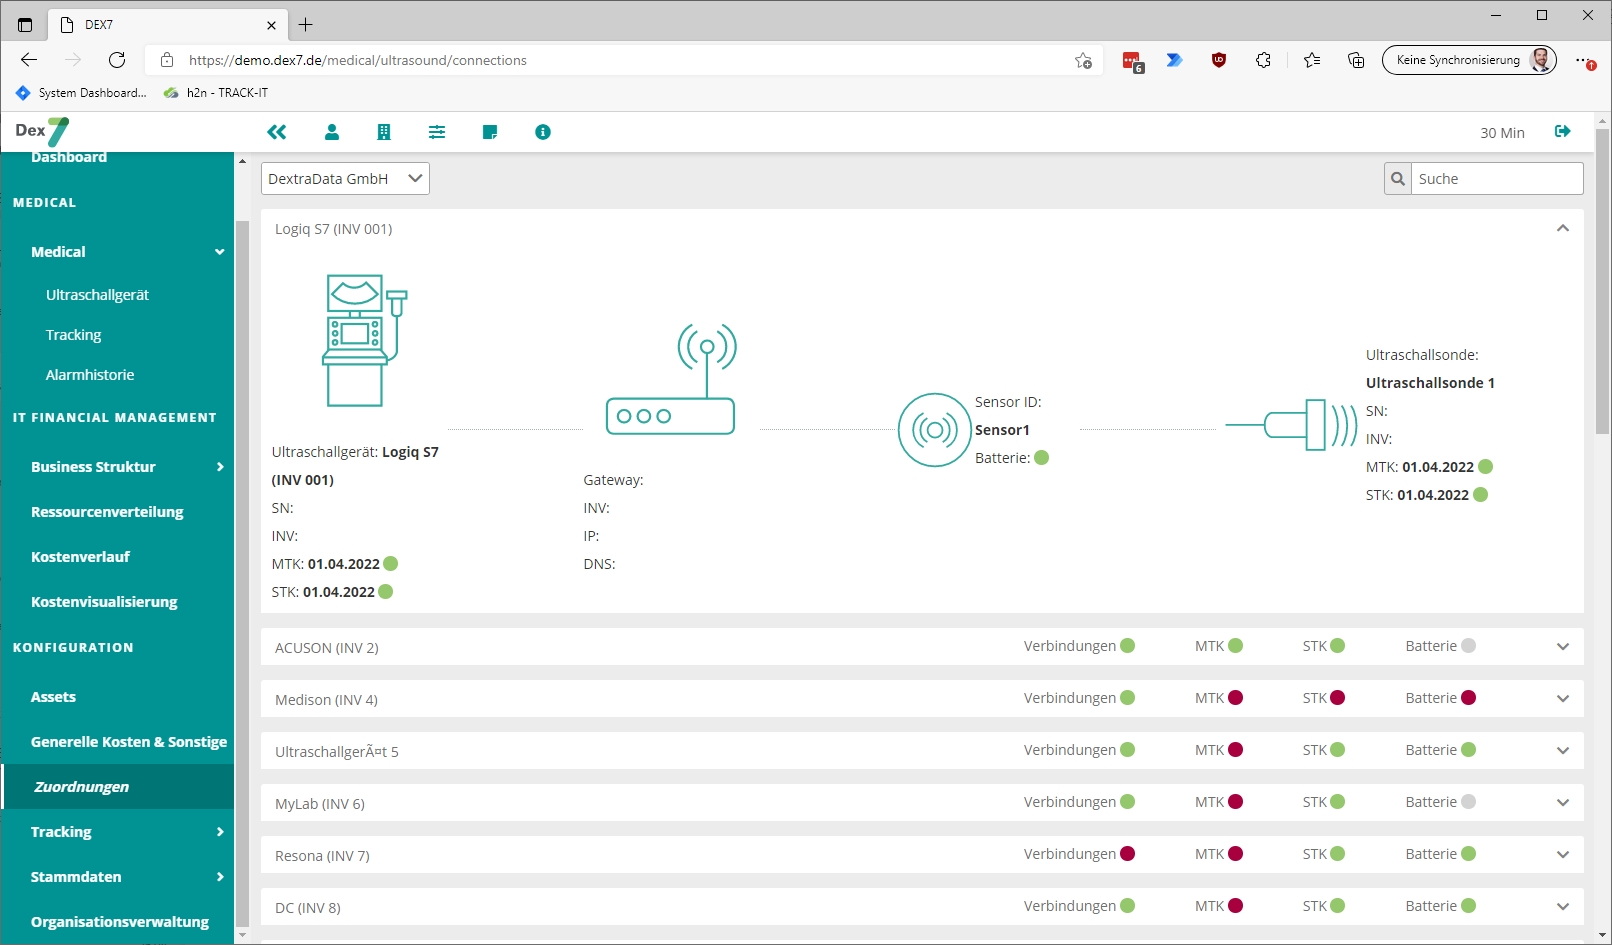Expand the MyLab (INV 6) row

click(1563, 803)
